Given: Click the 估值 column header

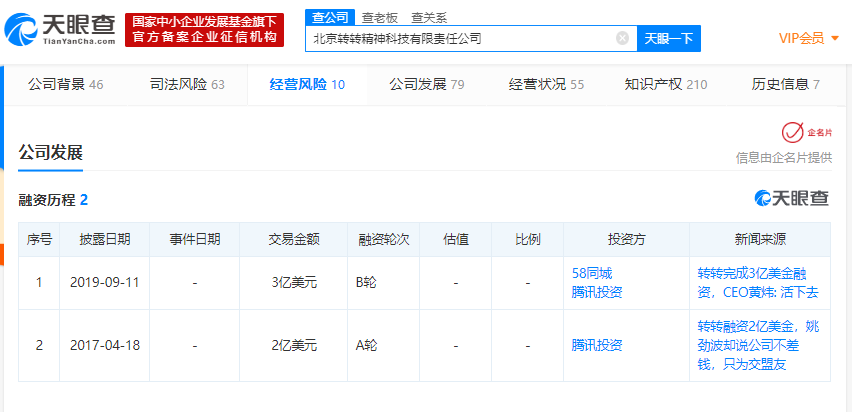Looking at the screenshot, I should click(x=455, y=239).
